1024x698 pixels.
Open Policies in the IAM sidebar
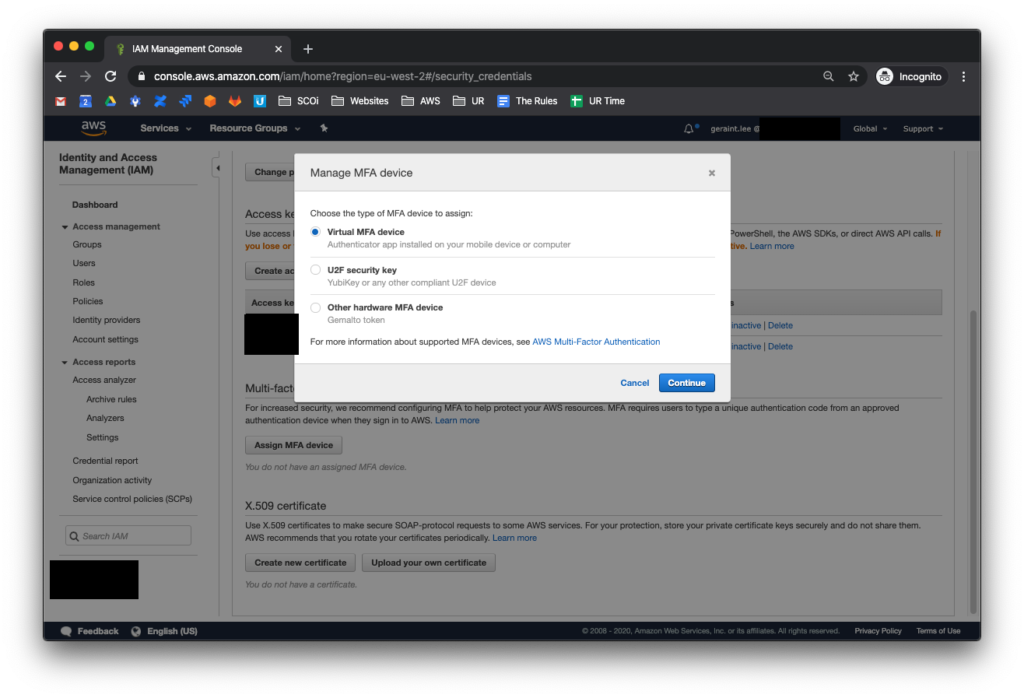tap(88, 302)
